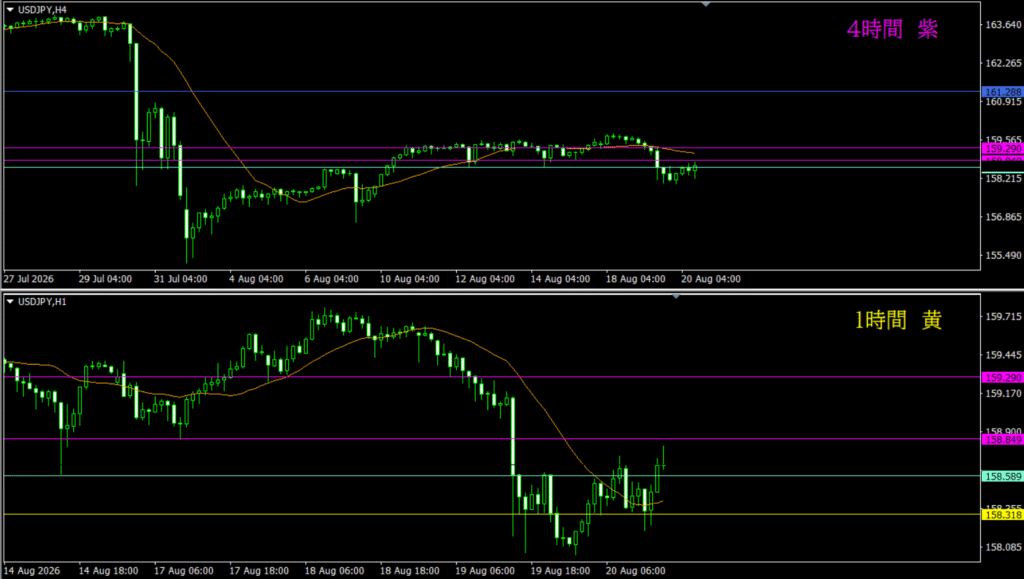
Task: Click the magenta 158.849 price label
Action: [x=1002, y=439]
